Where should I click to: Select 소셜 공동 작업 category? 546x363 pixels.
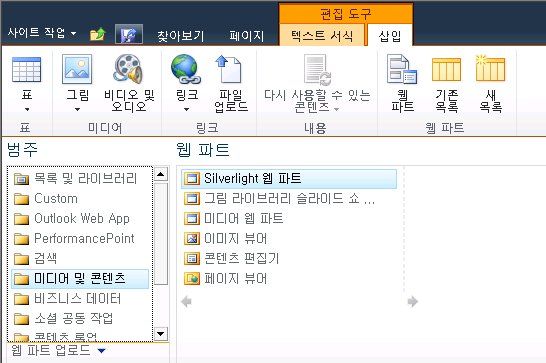pos(80,318)
